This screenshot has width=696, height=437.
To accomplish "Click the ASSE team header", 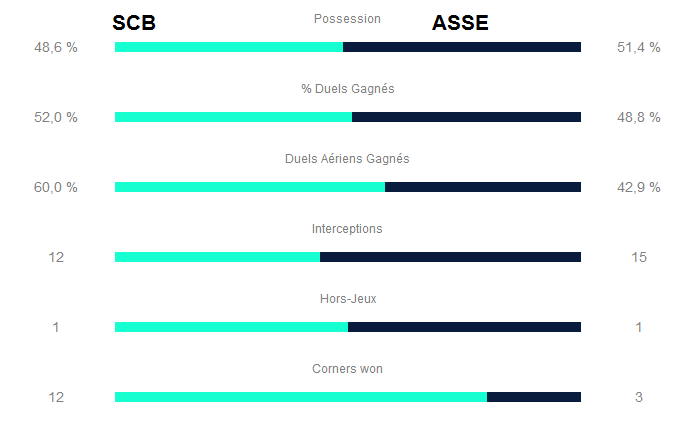I will coord(460,23).
